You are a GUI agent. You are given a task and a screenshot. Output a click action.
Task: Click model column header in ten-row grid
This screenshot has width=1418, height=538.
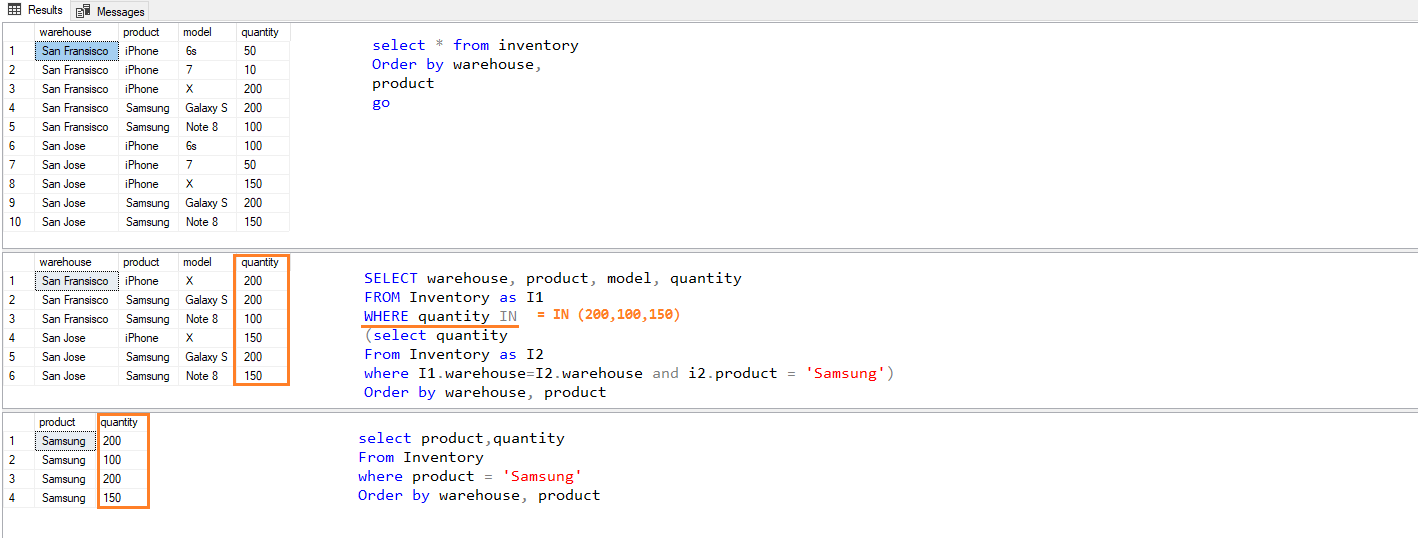pos(208,32)
